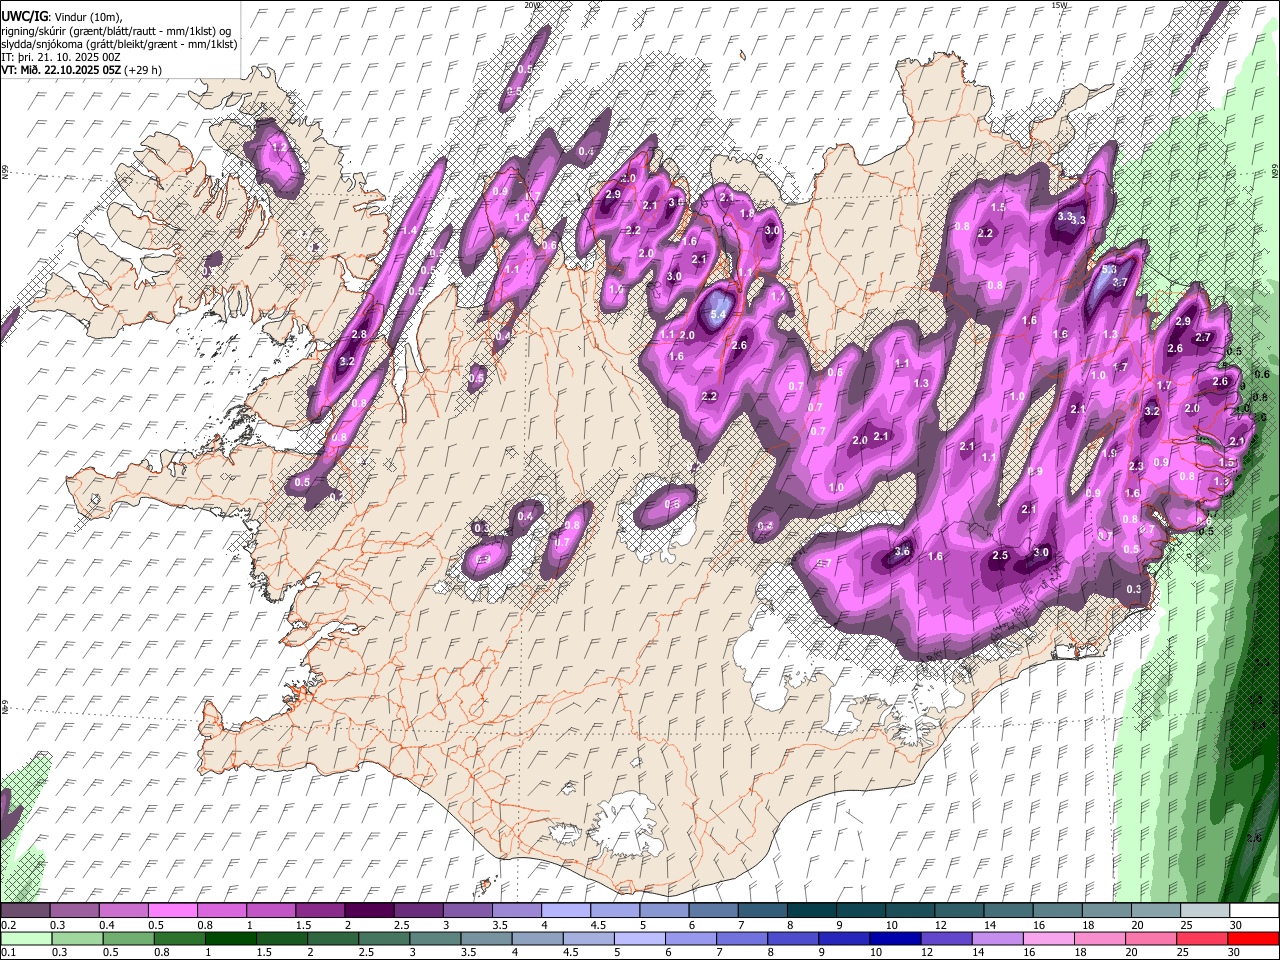Click the 1.2 value over the Westfjords

[279, 148]
